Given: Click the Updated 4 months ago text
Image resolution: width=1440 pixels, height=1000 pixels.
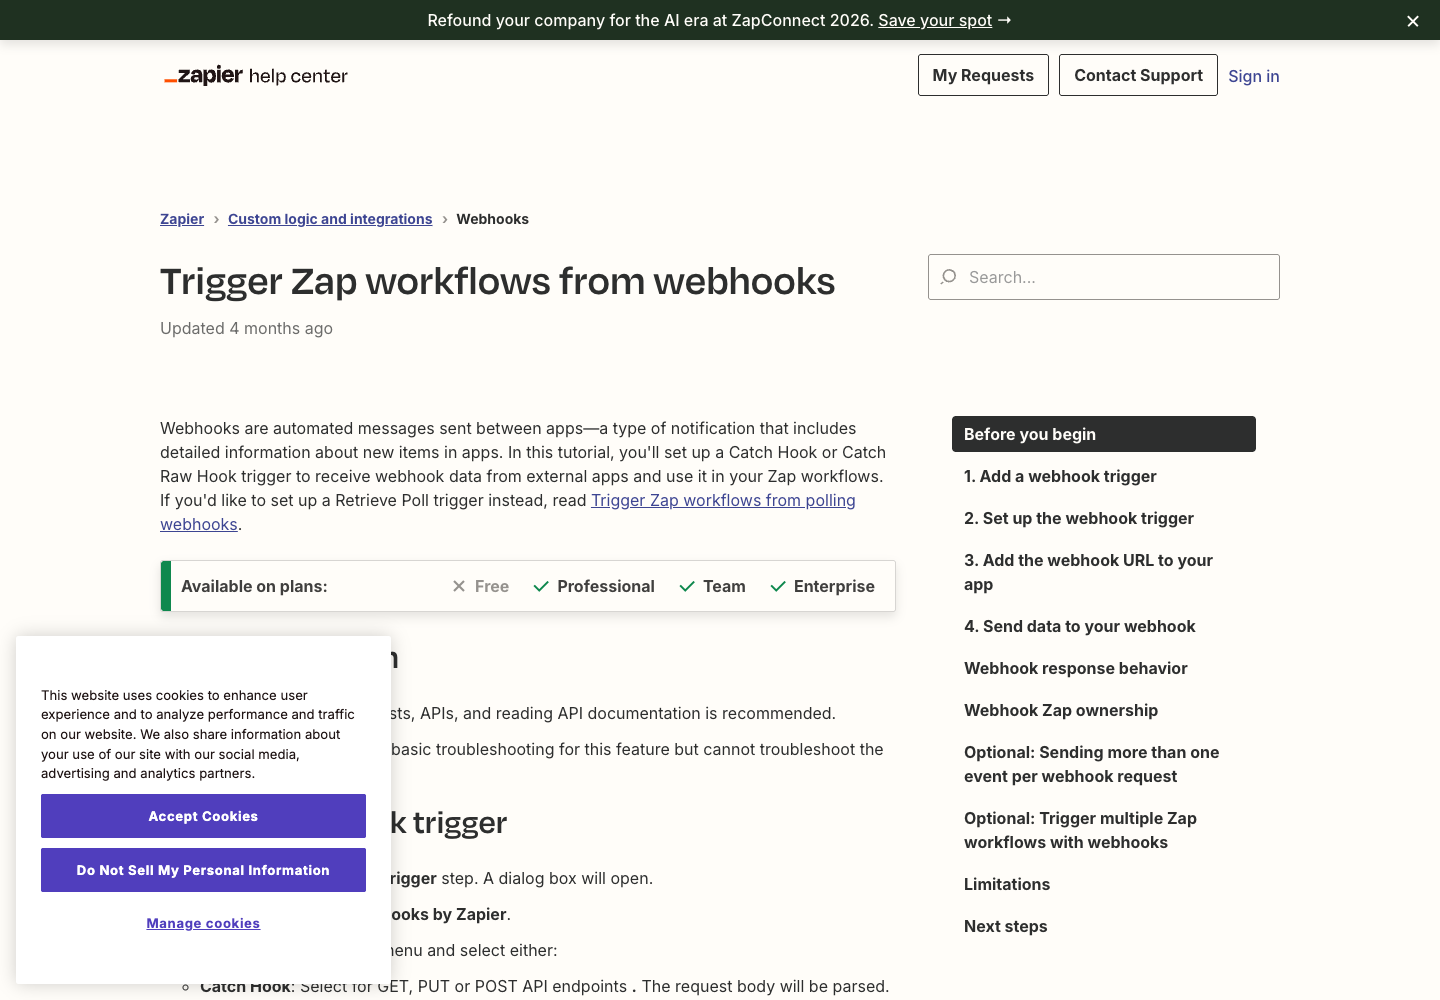Looking at the screenshot, I should [246, 328].
